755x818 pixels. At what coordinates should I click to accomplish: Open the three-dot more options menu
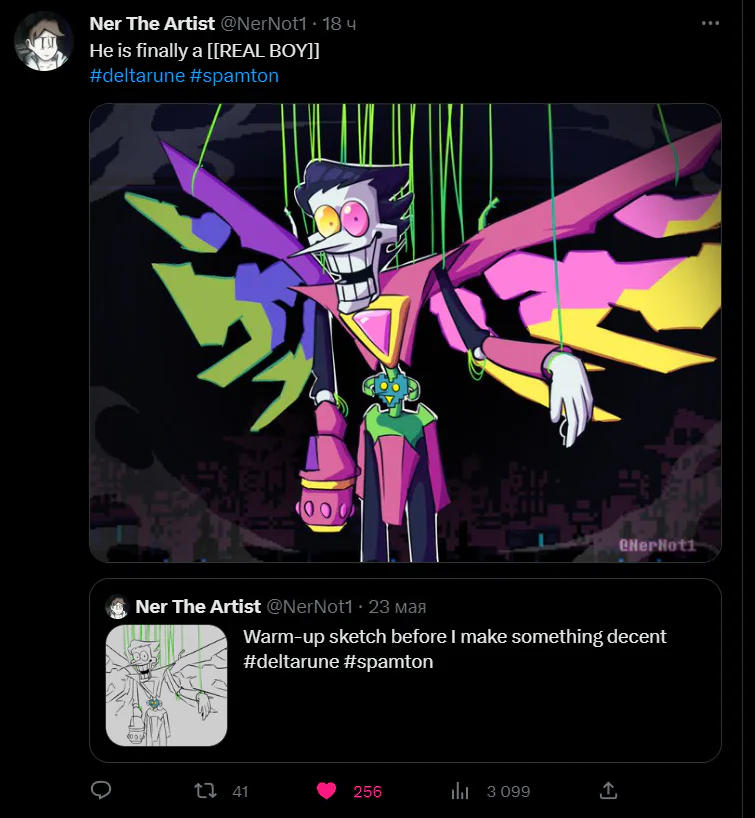(x=710, y=23)
